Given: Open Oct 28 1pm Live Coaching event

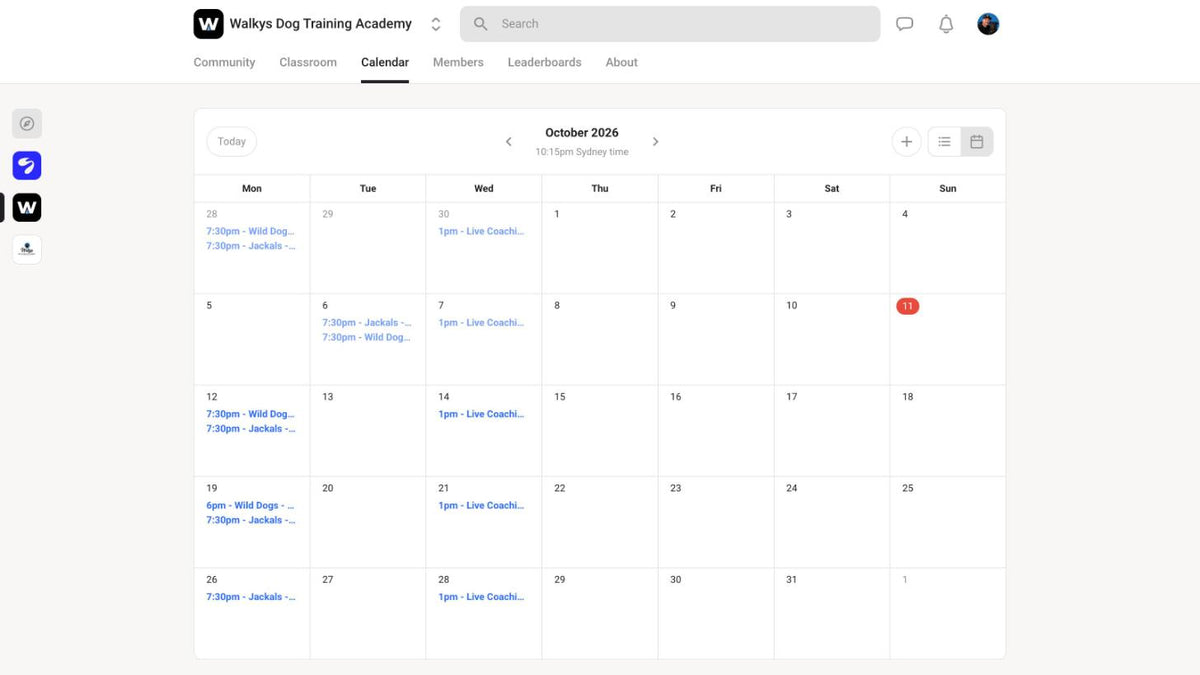Looking at the screenshot, I should tap(481, 597).
